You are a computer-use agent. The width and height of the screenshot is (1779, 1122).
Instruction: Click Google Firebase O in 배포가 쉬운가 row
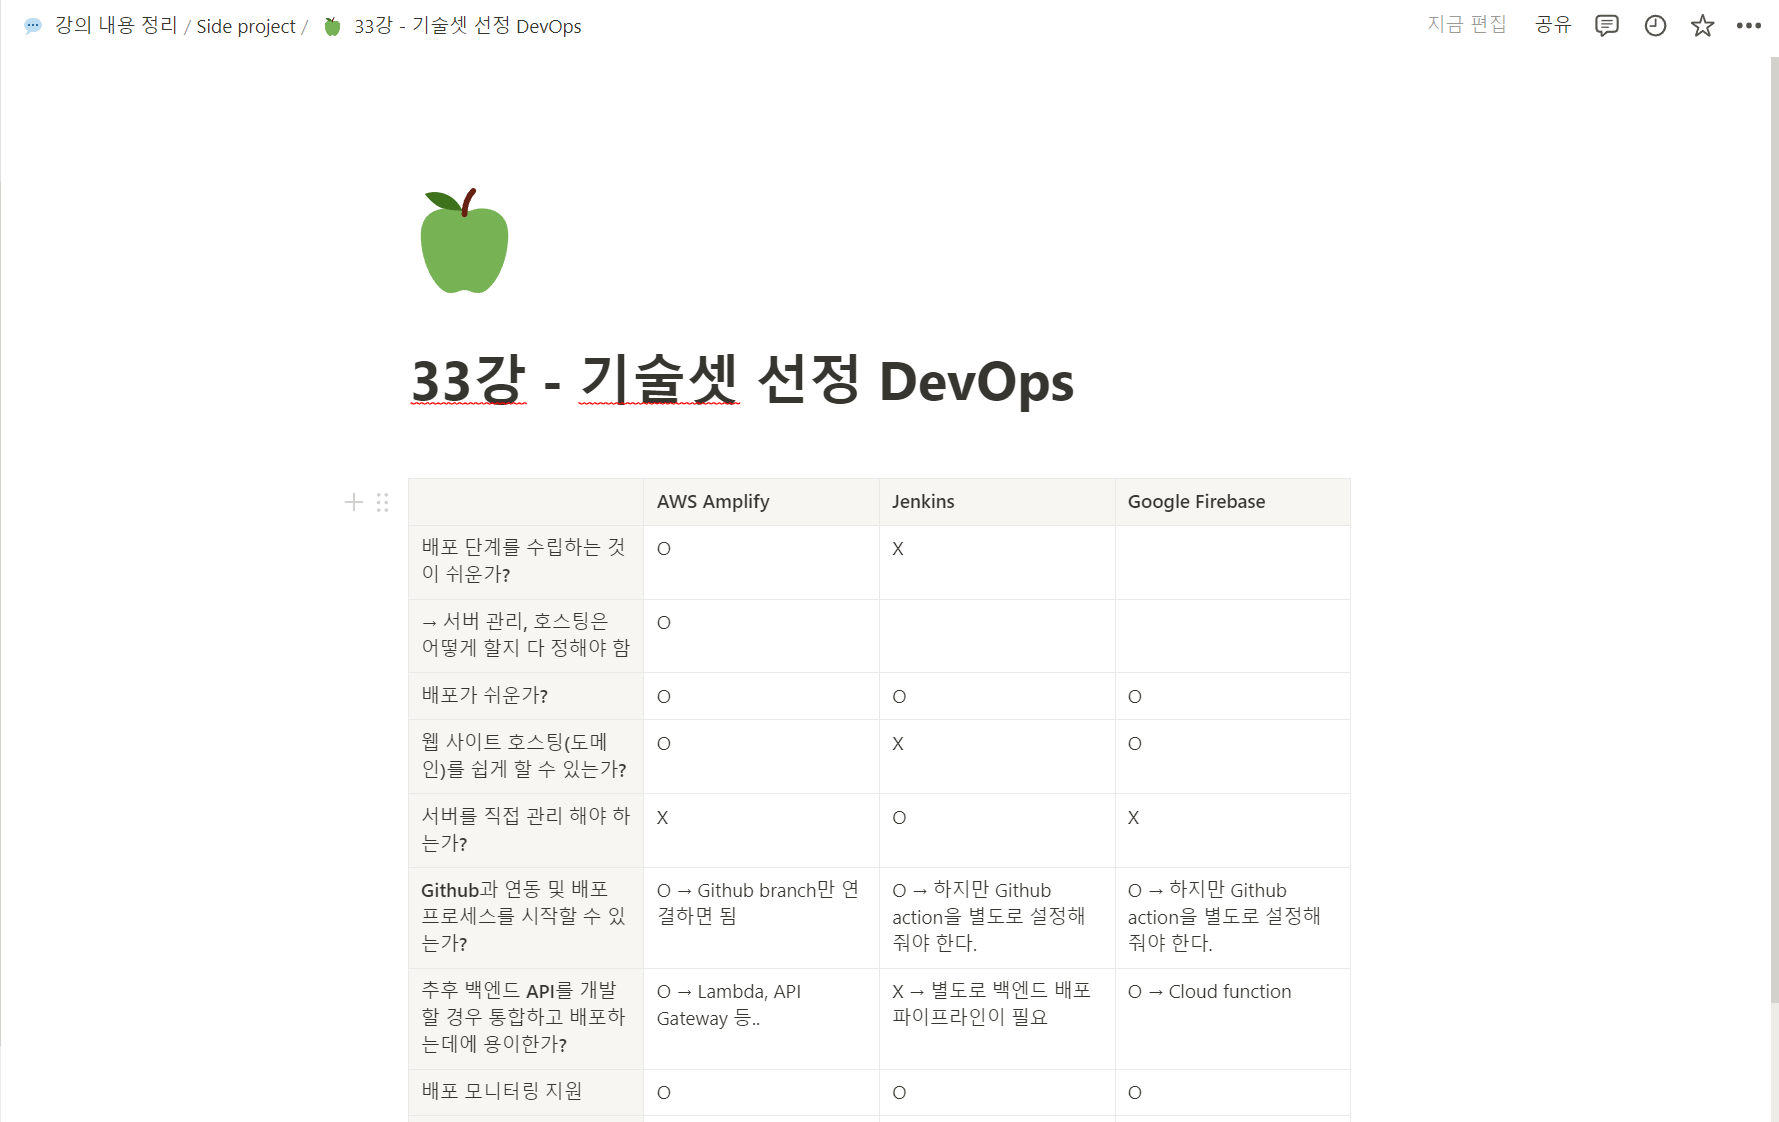[1233, 696]
